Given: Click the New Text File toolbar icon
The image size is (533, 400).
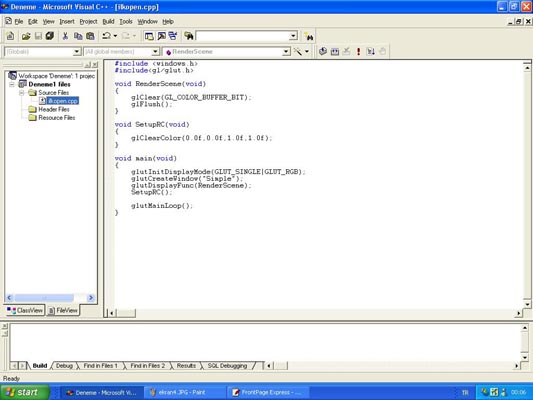Looking at the screenshot, I should 11,36.
